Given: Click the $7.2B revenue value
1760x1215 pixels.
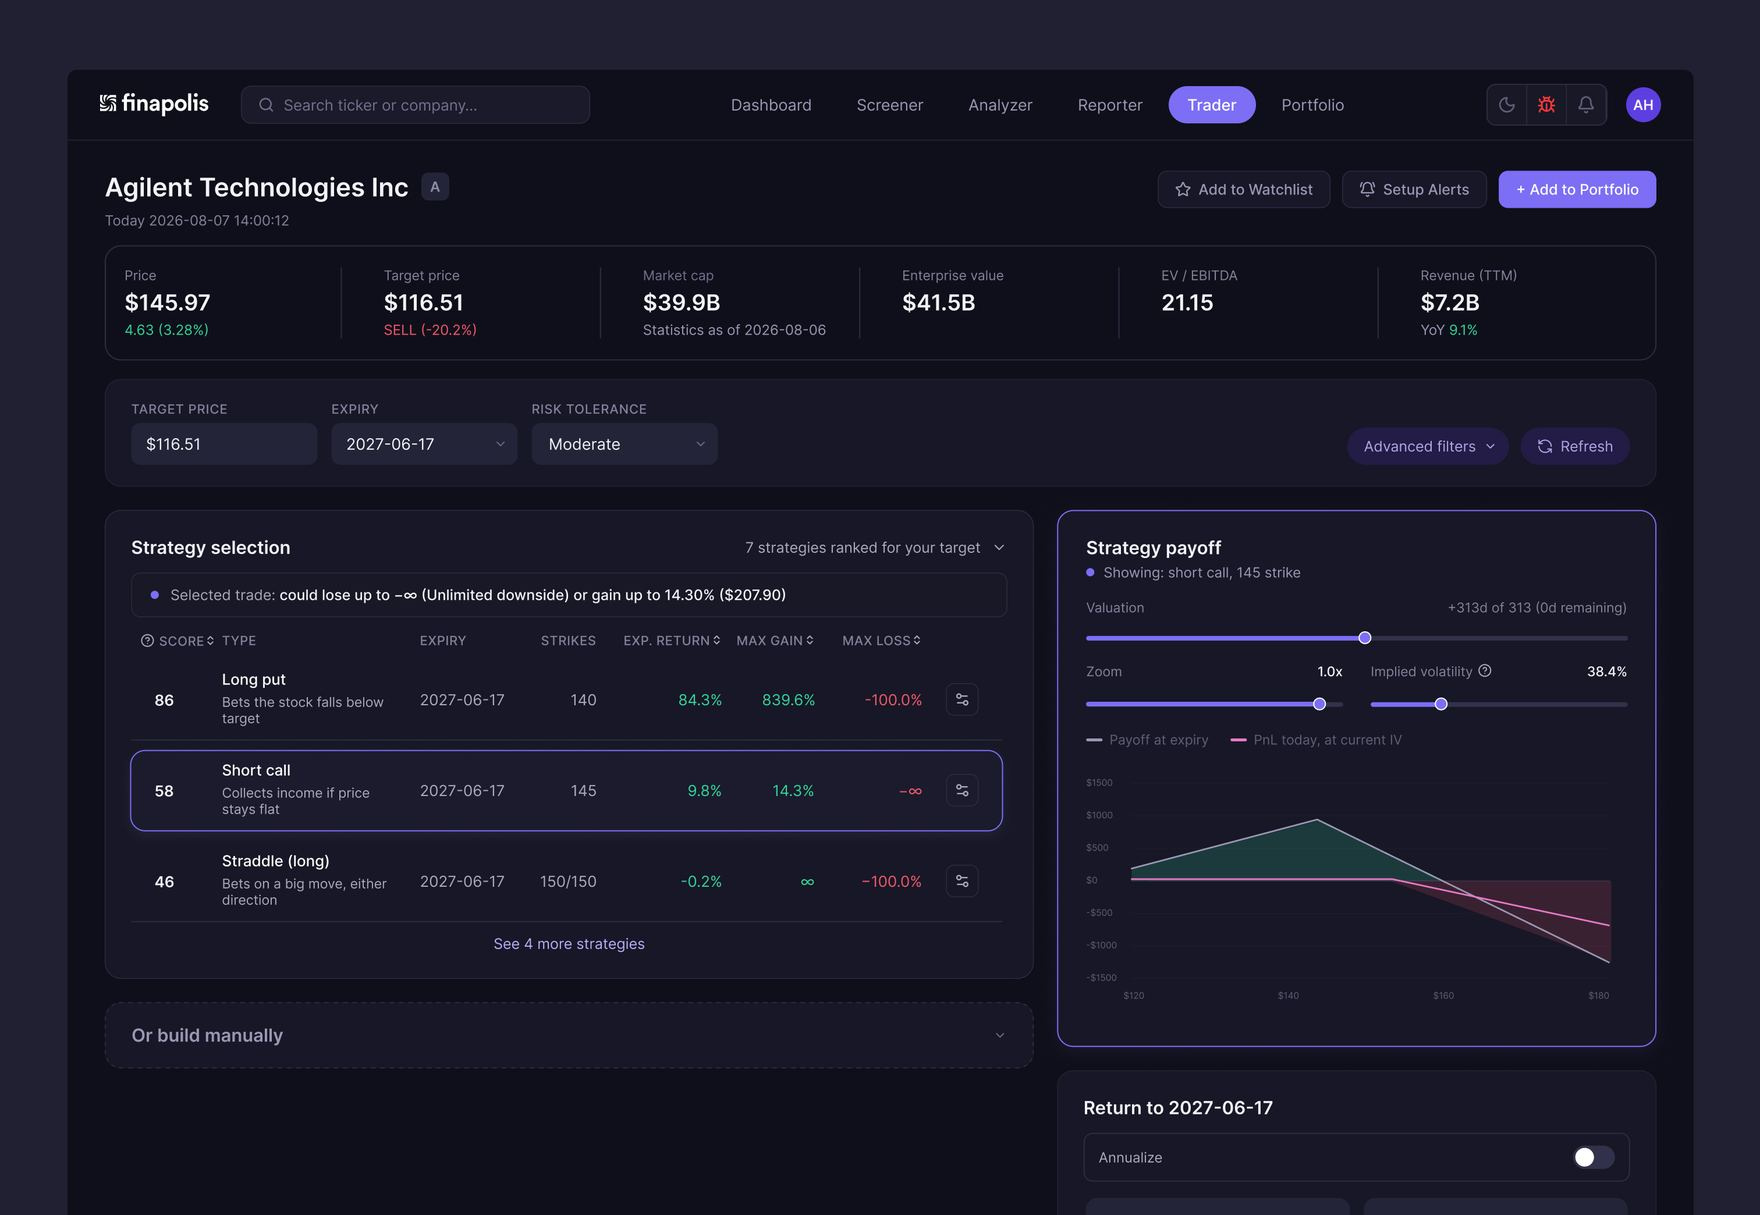Looking at the screenshot, I should click(x=1450, y=302).
